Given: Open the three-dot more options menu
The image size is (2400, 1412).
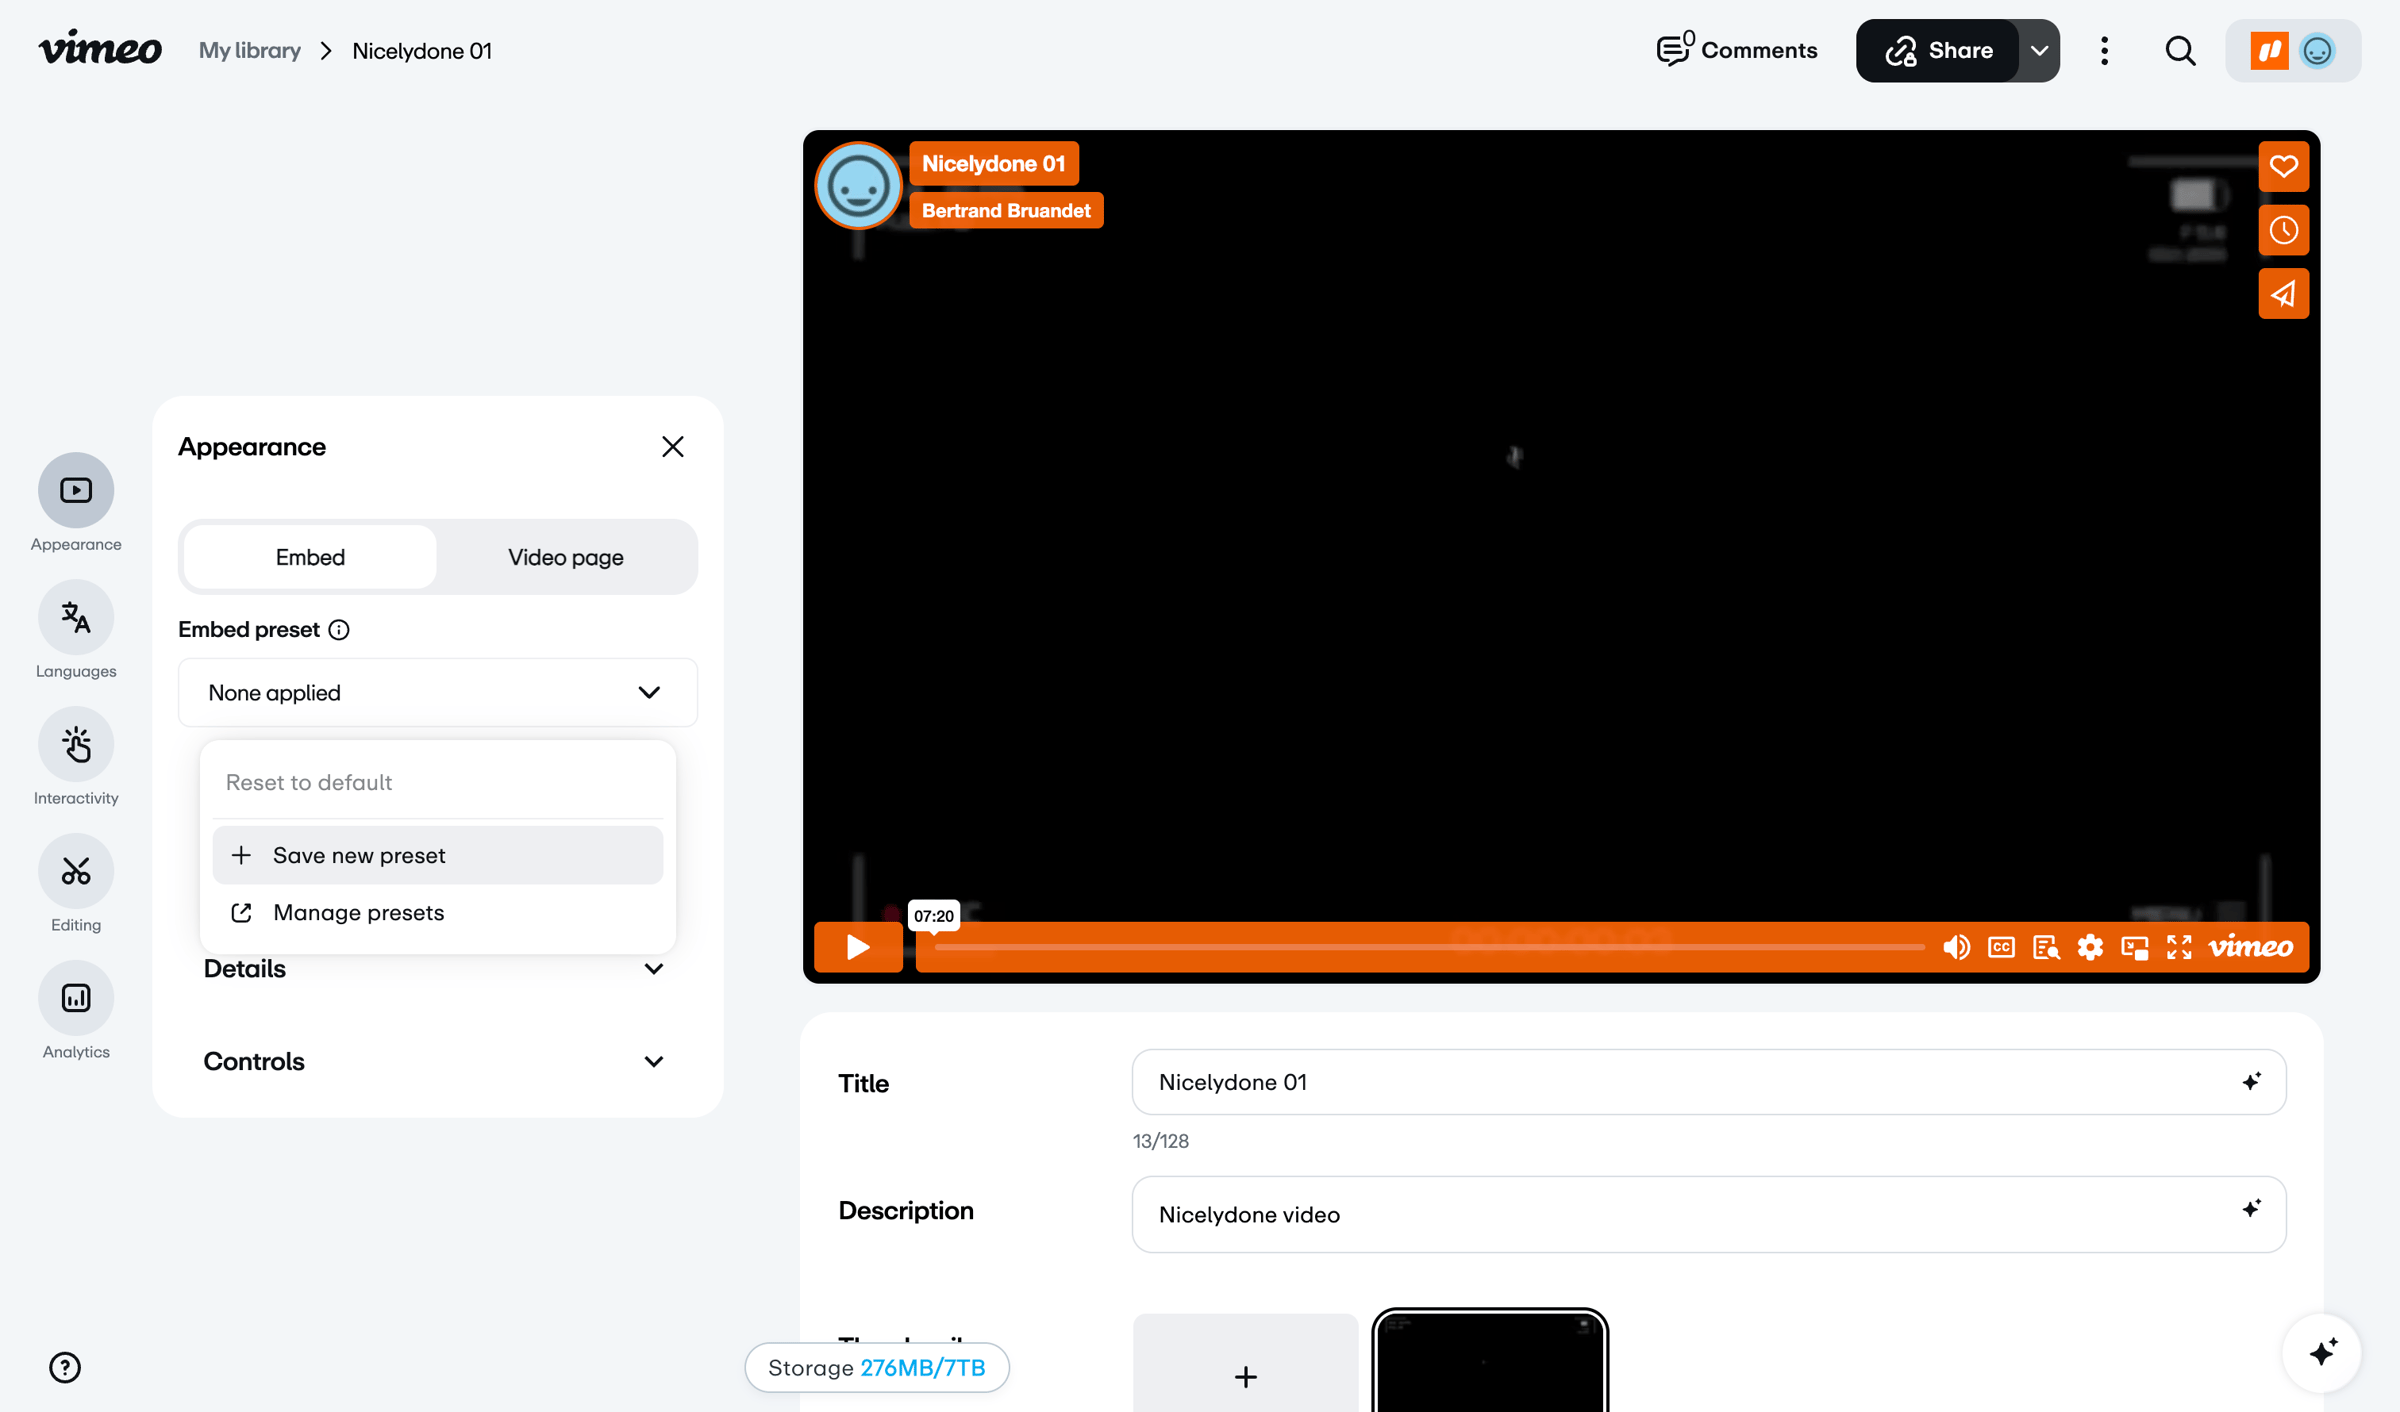Looking at the screenshot, I should click(2104, 50).
